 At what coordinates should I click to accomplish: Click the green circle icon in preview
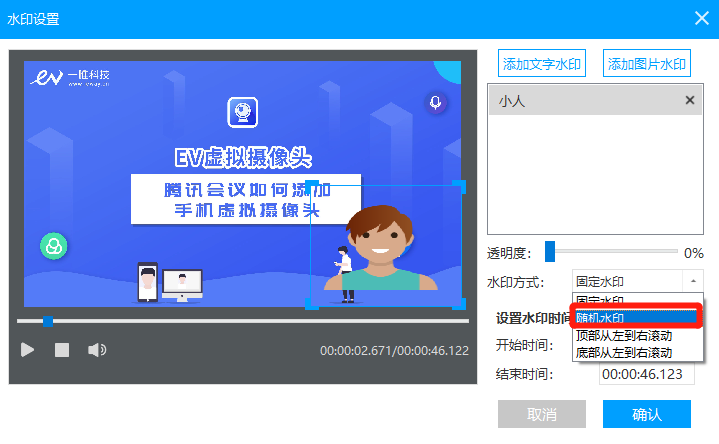(x=54, y=246)
